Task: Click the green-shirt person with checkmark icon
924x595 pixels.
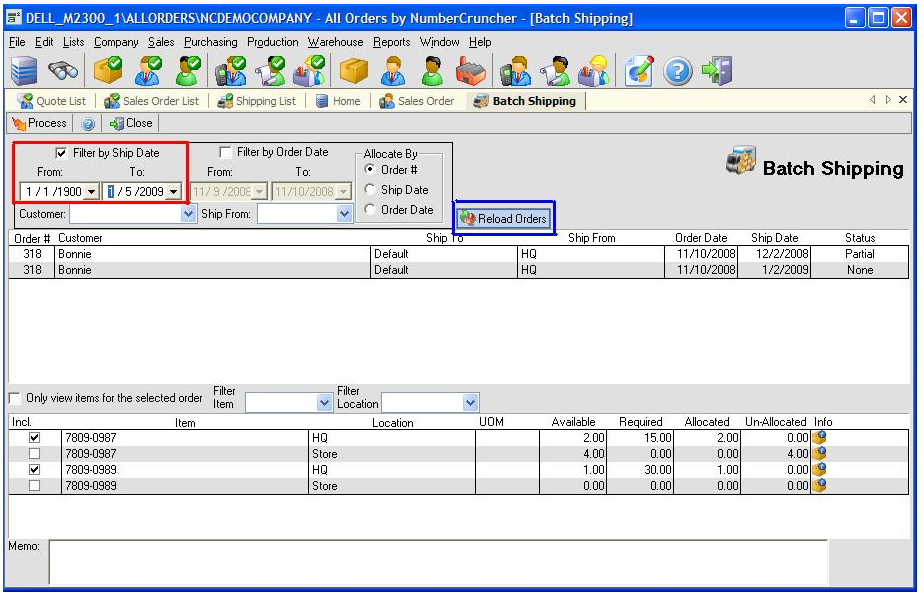Action: click(x=187, y=71)
